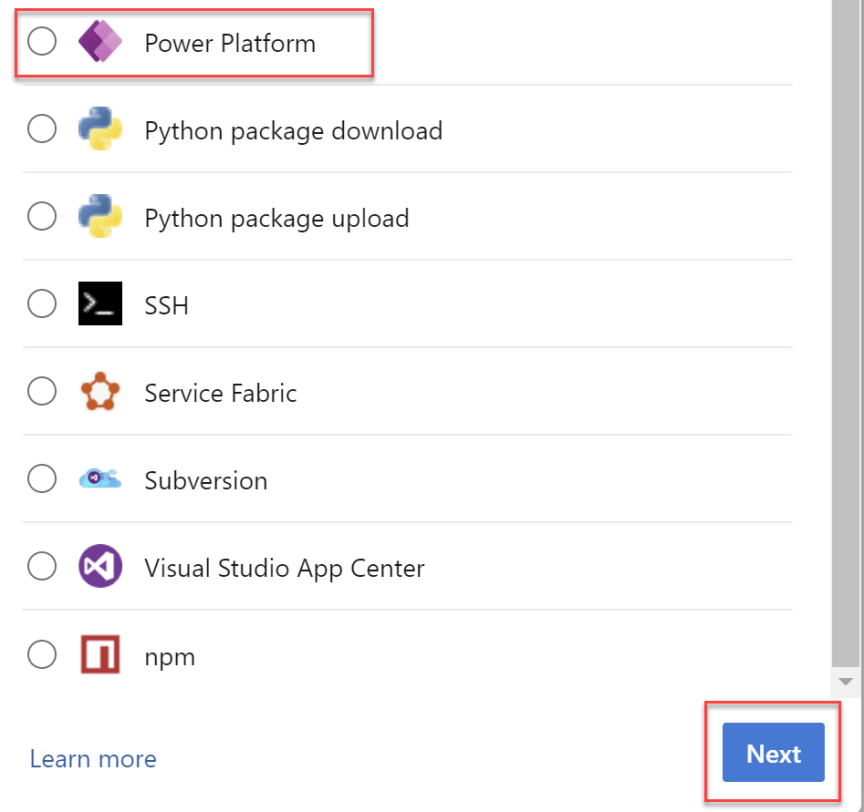Click the npm icon
Screen dimensions: 864x812
(99, 655)
